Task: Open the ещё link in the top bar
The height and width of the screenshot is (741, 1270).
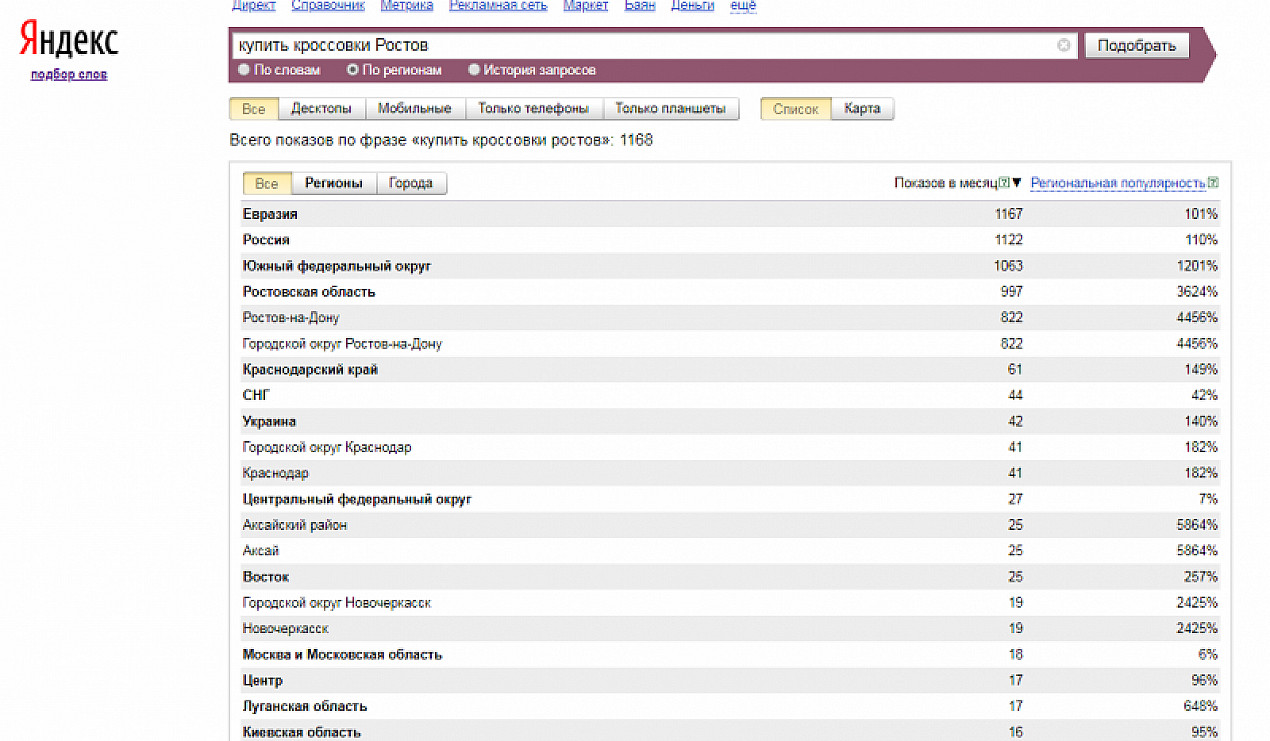Action: (743, 6)
